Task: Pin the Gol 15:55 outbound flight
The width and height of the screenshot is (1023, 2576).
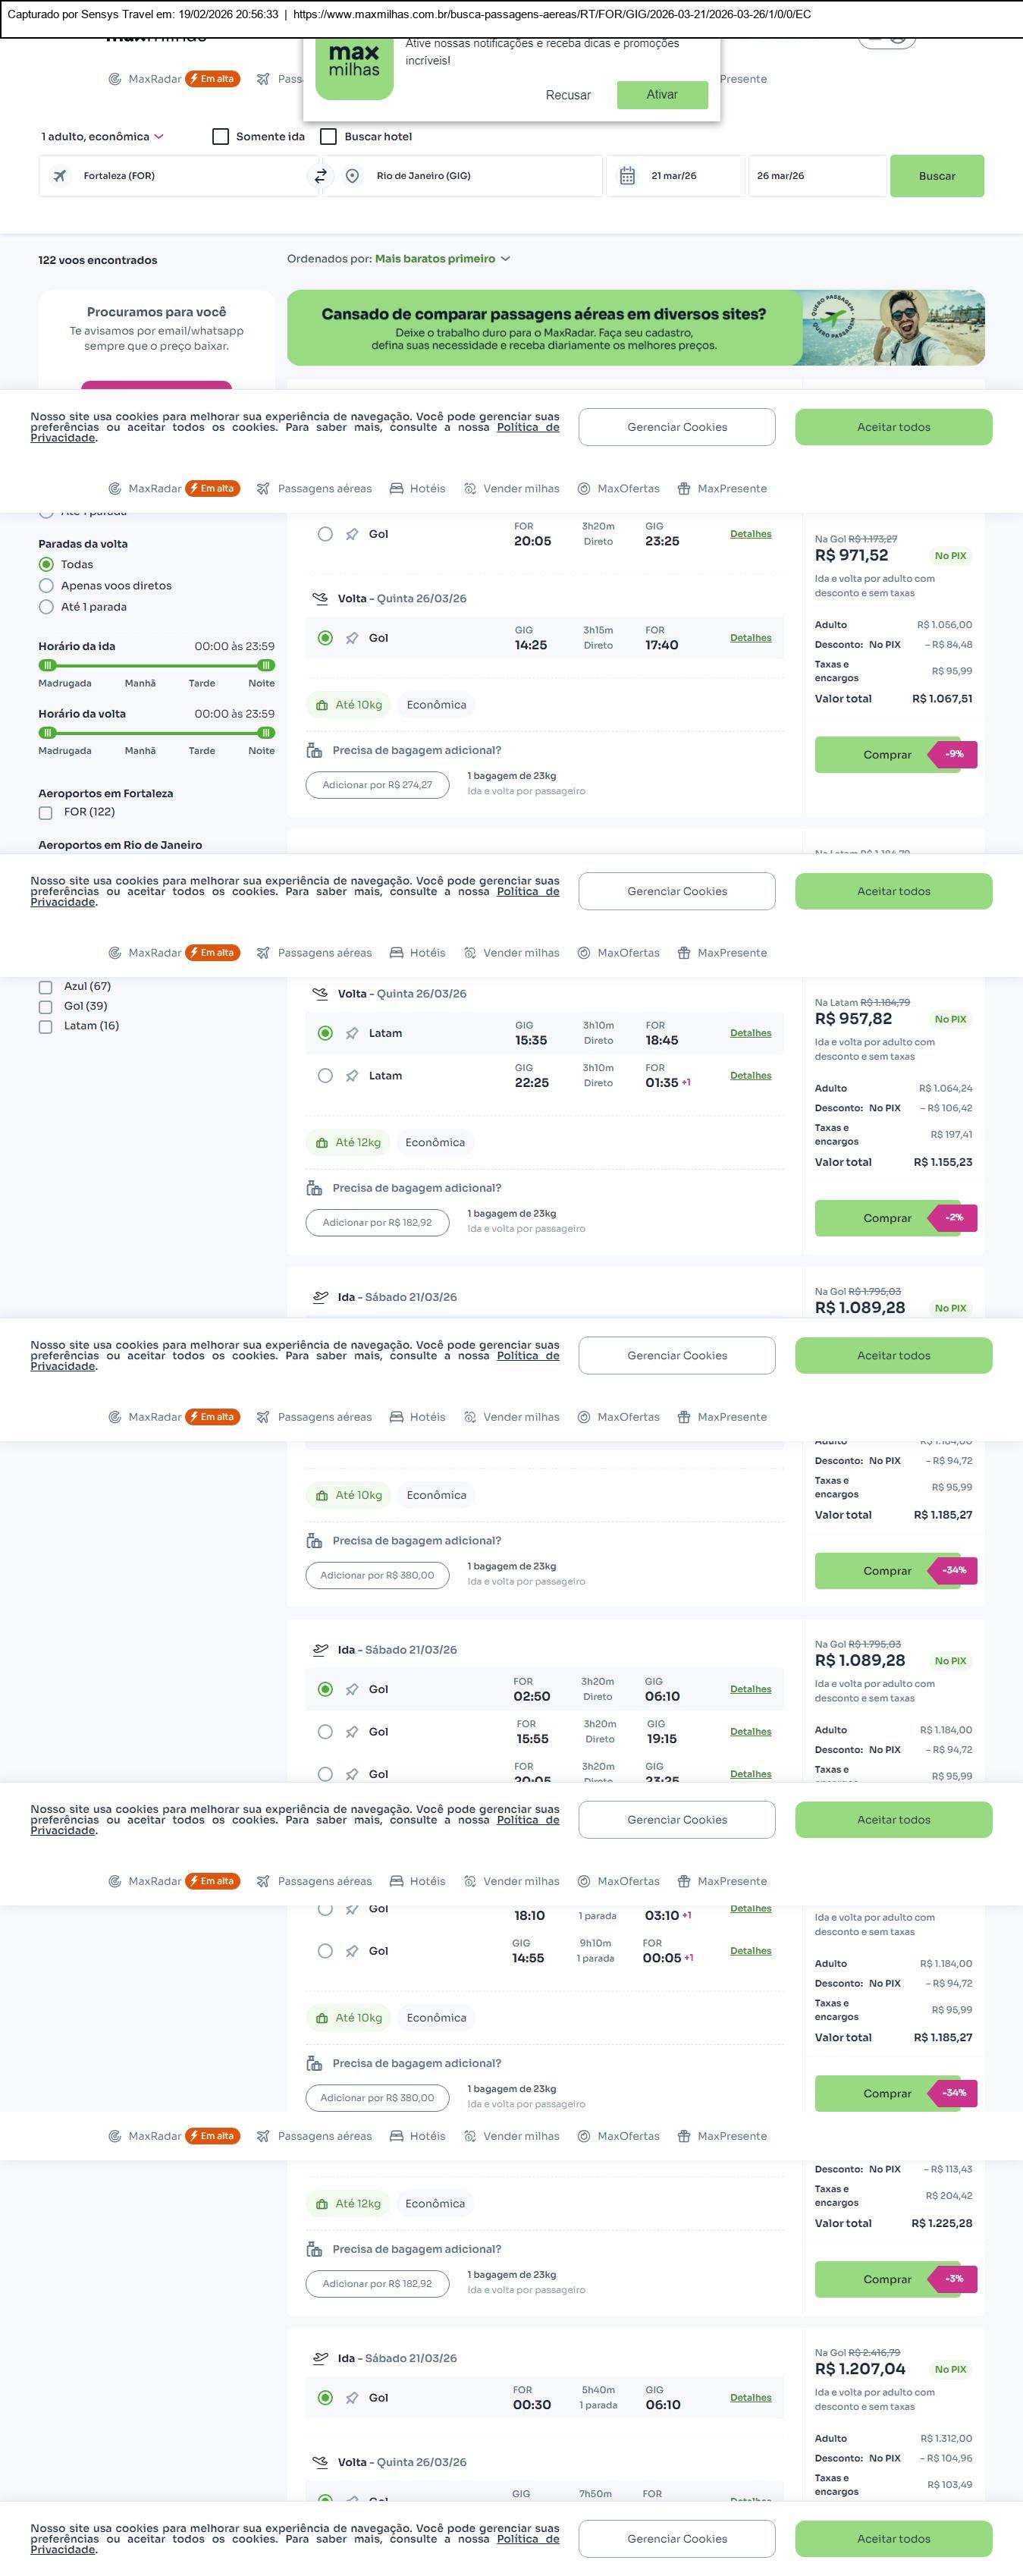Action: [352, 1732]
